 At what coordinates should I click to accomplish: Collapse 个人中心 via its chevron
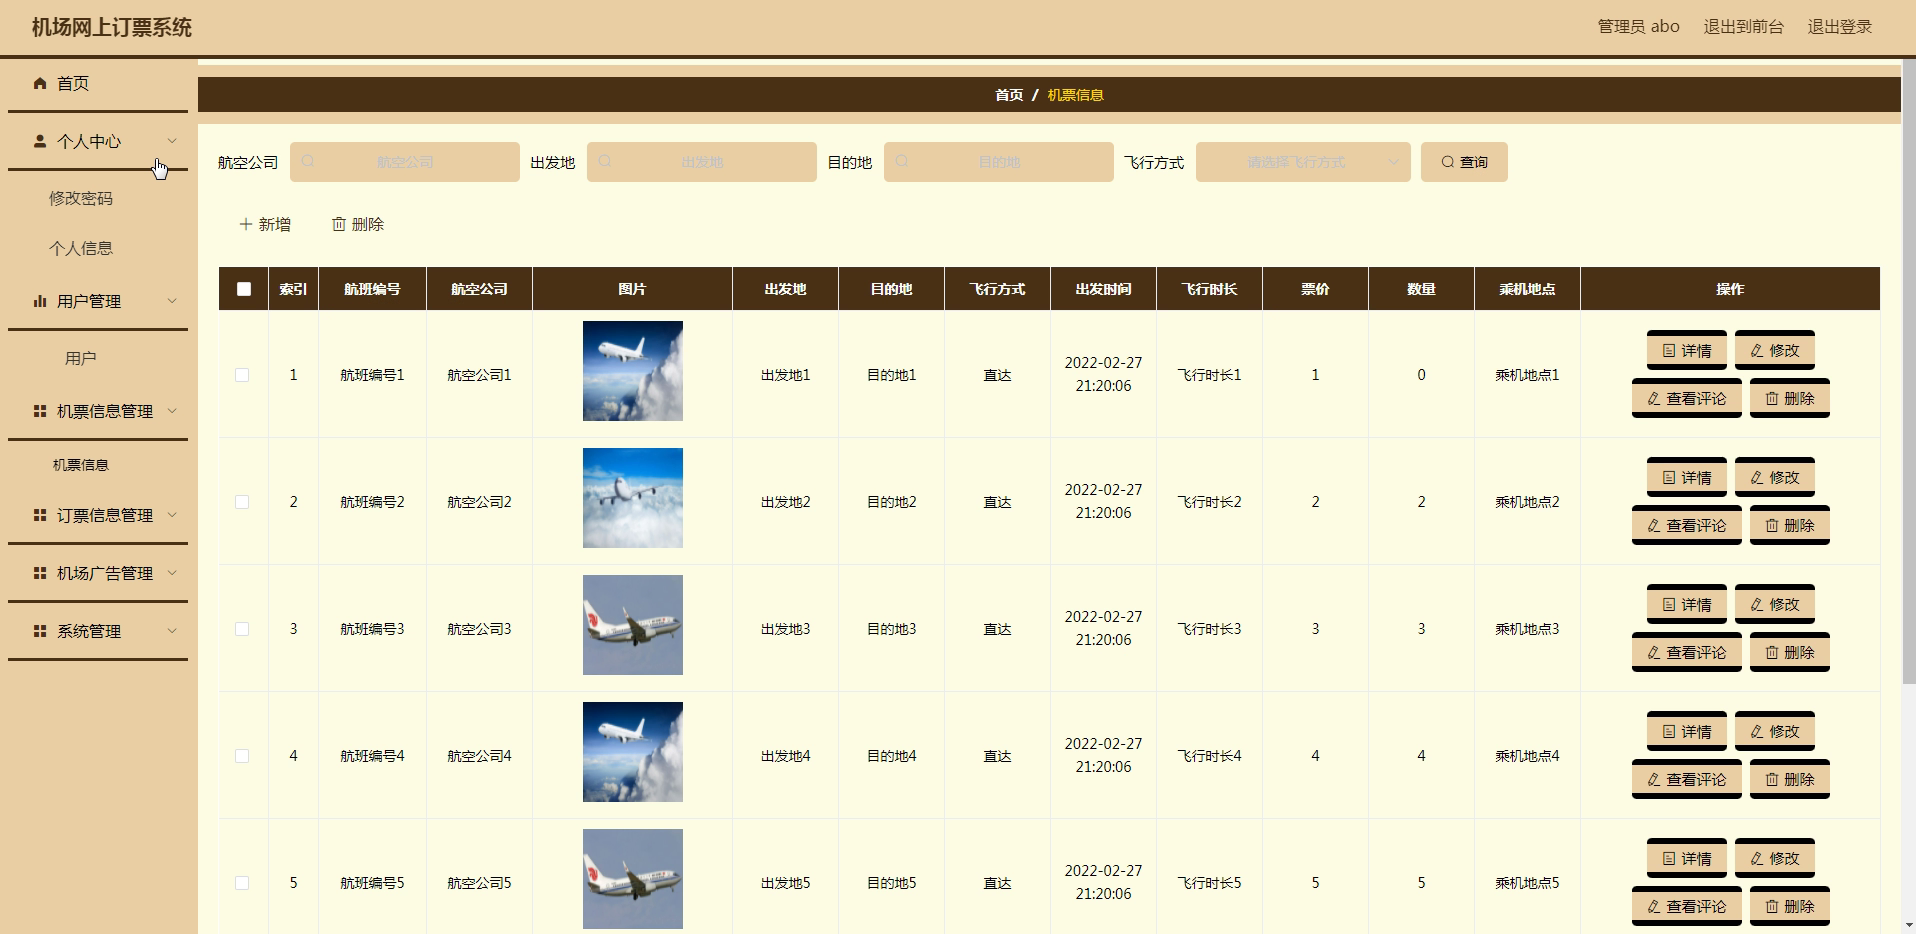click(172, 141)
